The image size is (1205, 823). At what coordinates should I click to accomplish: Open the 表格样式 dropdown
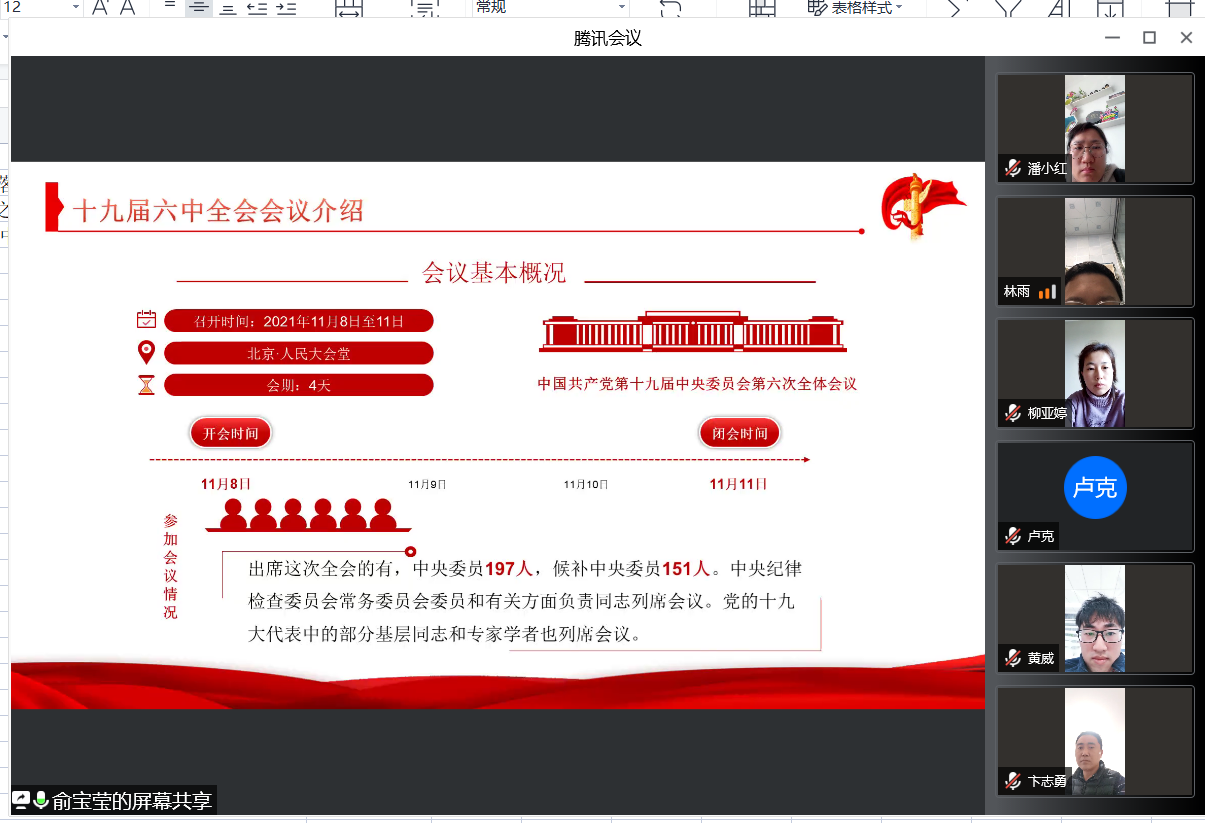pos(853,8)
